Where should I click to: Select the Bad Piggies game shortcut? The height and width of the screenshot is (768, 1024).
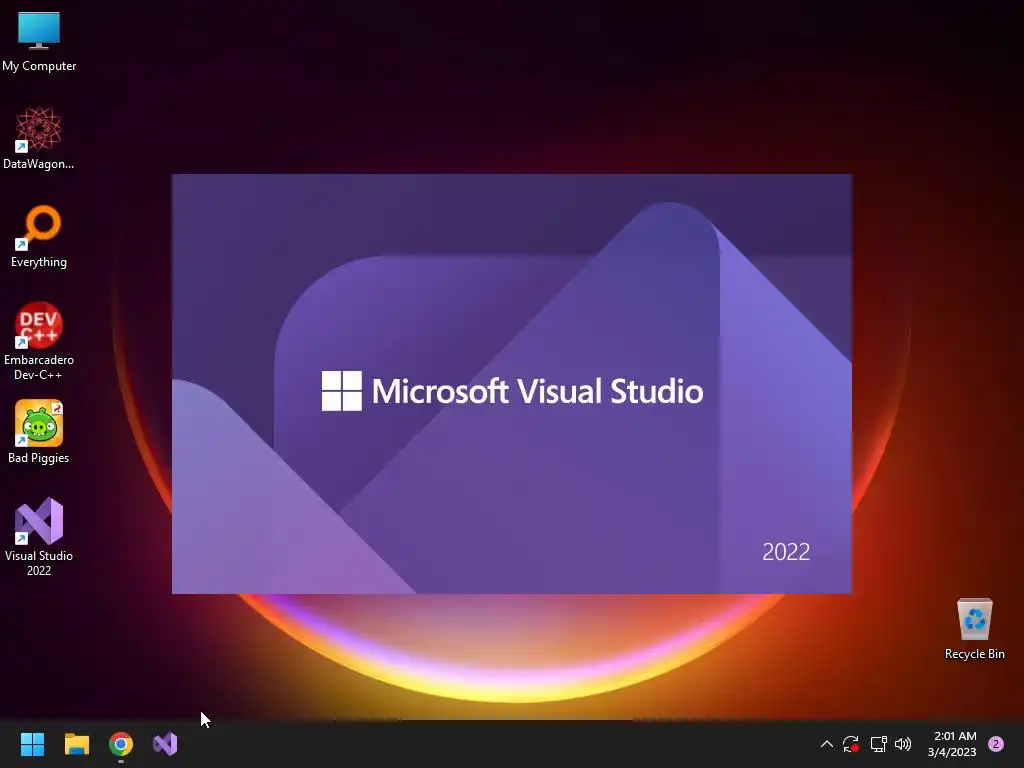tap(39, 432)
